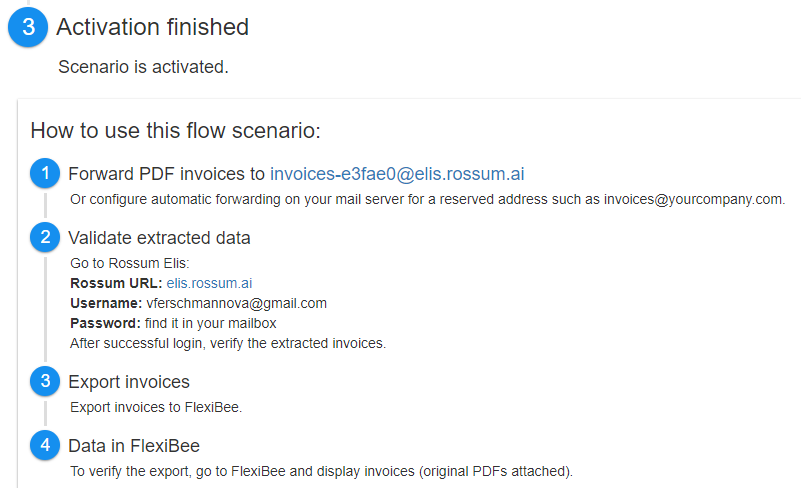Click the Password find it in your mailbox line
This screenshot has height=488, width=801.
[173, 323]
